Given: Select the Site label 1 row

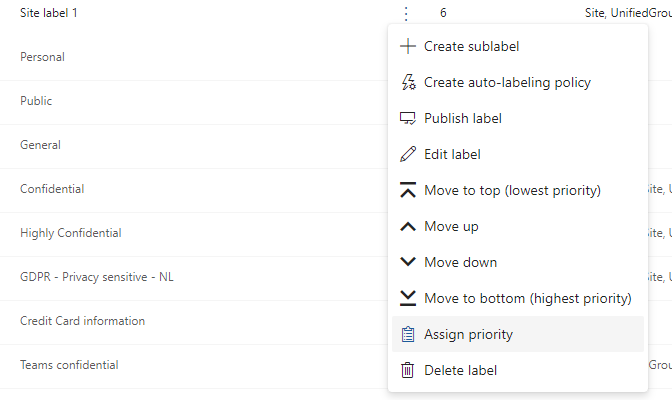Looking at the screenshot, I should 49,13.
